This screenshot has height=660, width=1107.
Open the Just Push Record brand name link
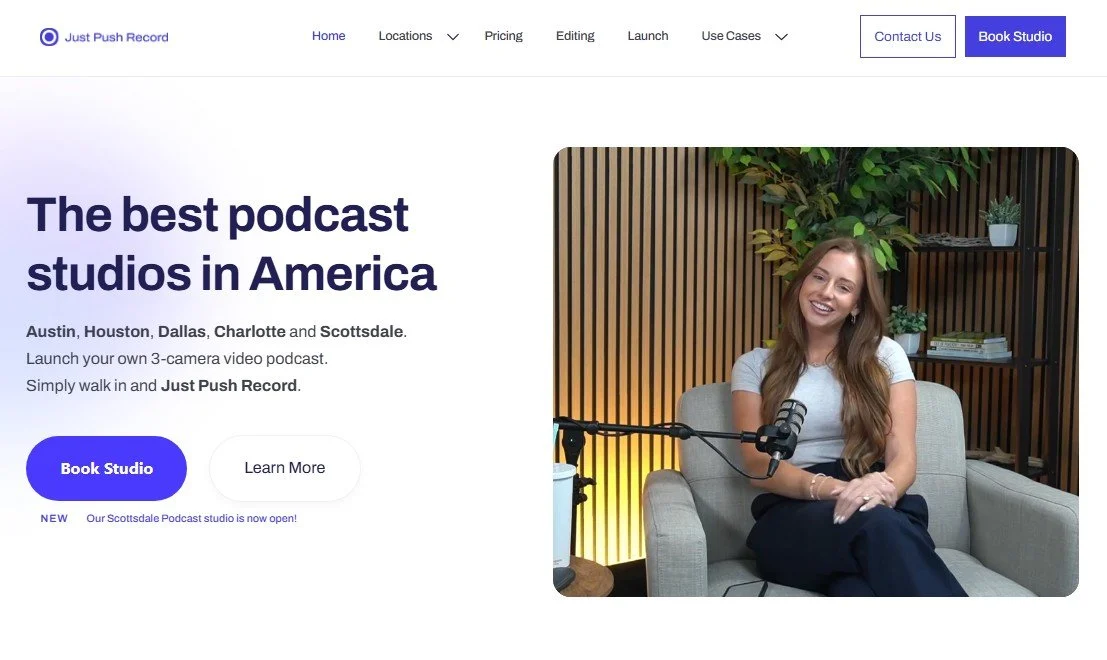(116, 37)
